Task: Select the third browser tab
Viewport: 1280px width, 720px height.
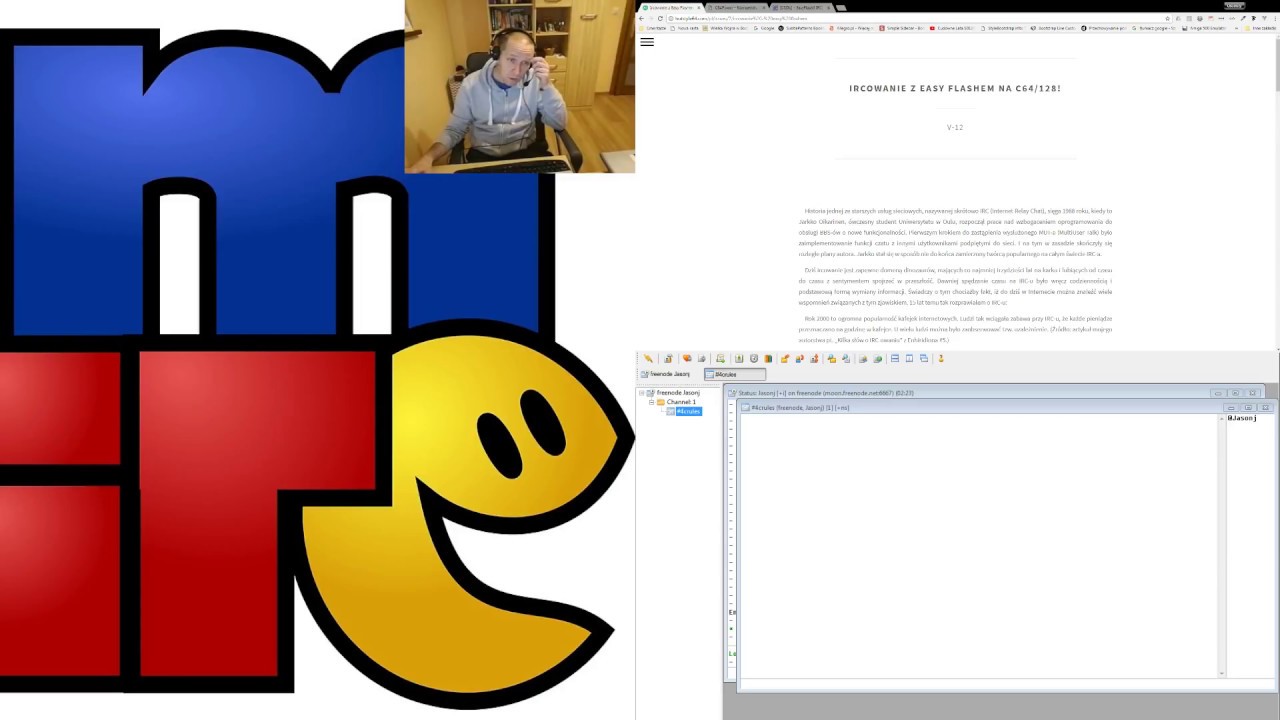Action: [800, 7]
